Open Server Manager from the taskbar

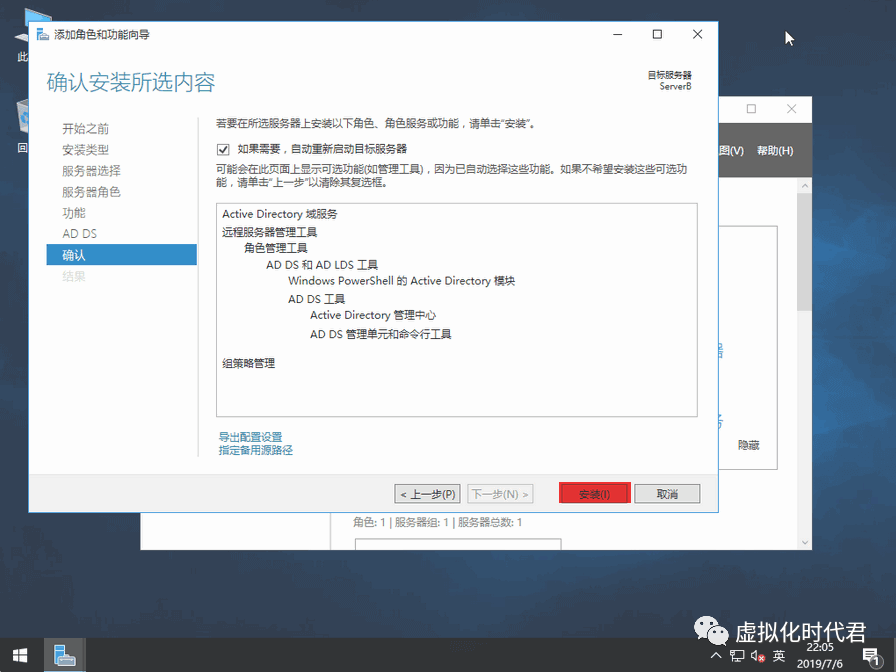(65, 655)
